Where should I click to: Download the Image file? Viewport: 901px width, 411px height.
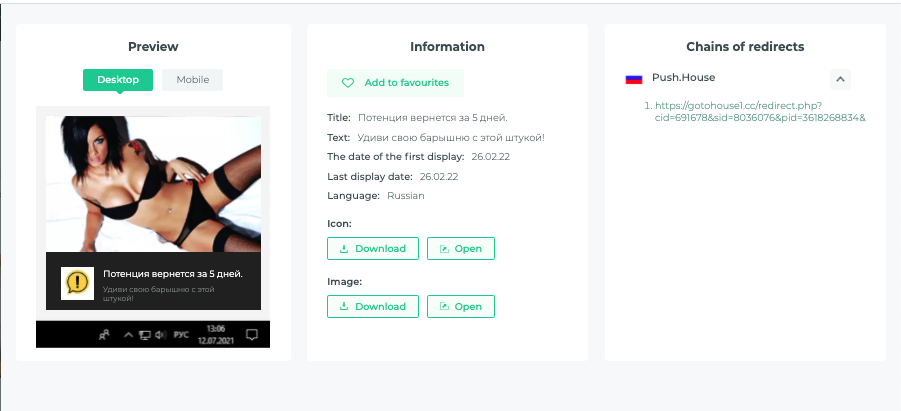[x=373, y=306]
